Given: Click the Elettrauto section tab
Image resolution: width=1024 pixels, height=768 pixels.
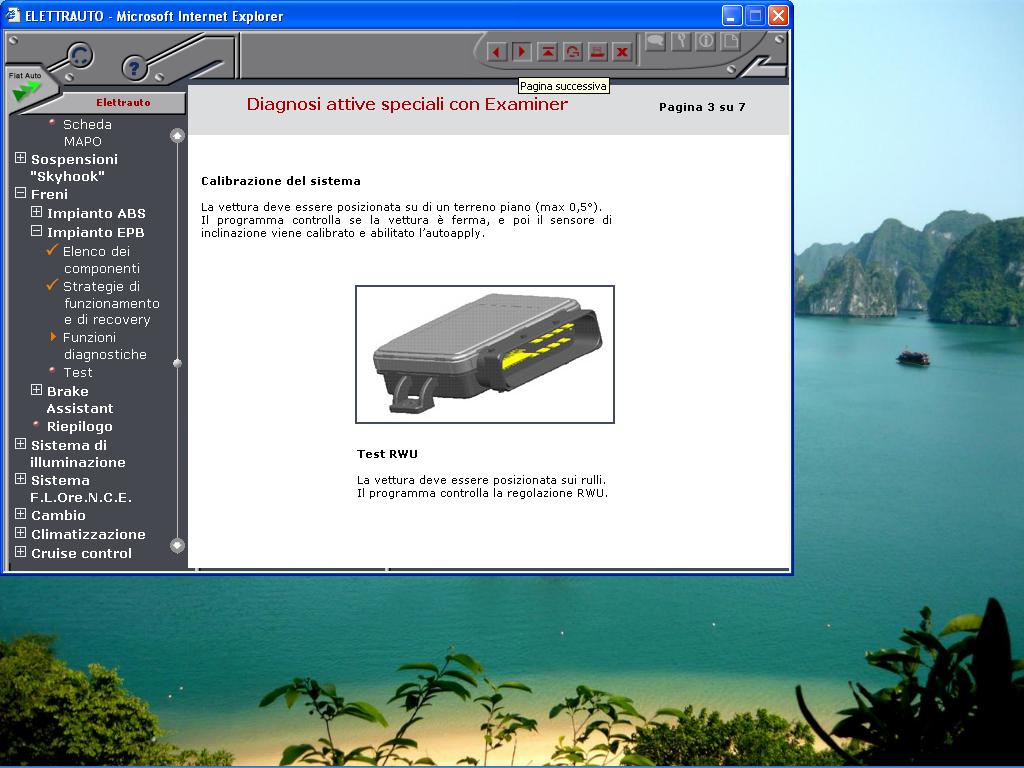Looking at the screenshot, I should 123,103.
